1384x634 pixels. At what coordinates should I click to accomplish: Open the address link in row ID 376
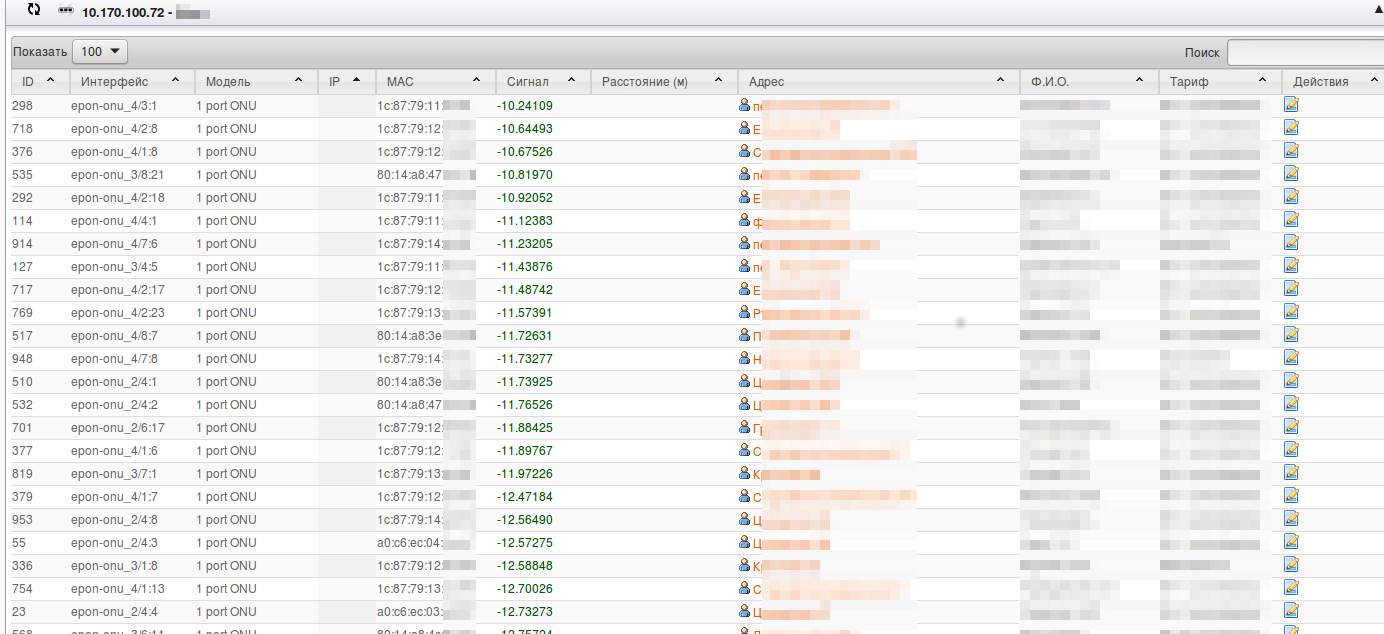coord(834,152)
